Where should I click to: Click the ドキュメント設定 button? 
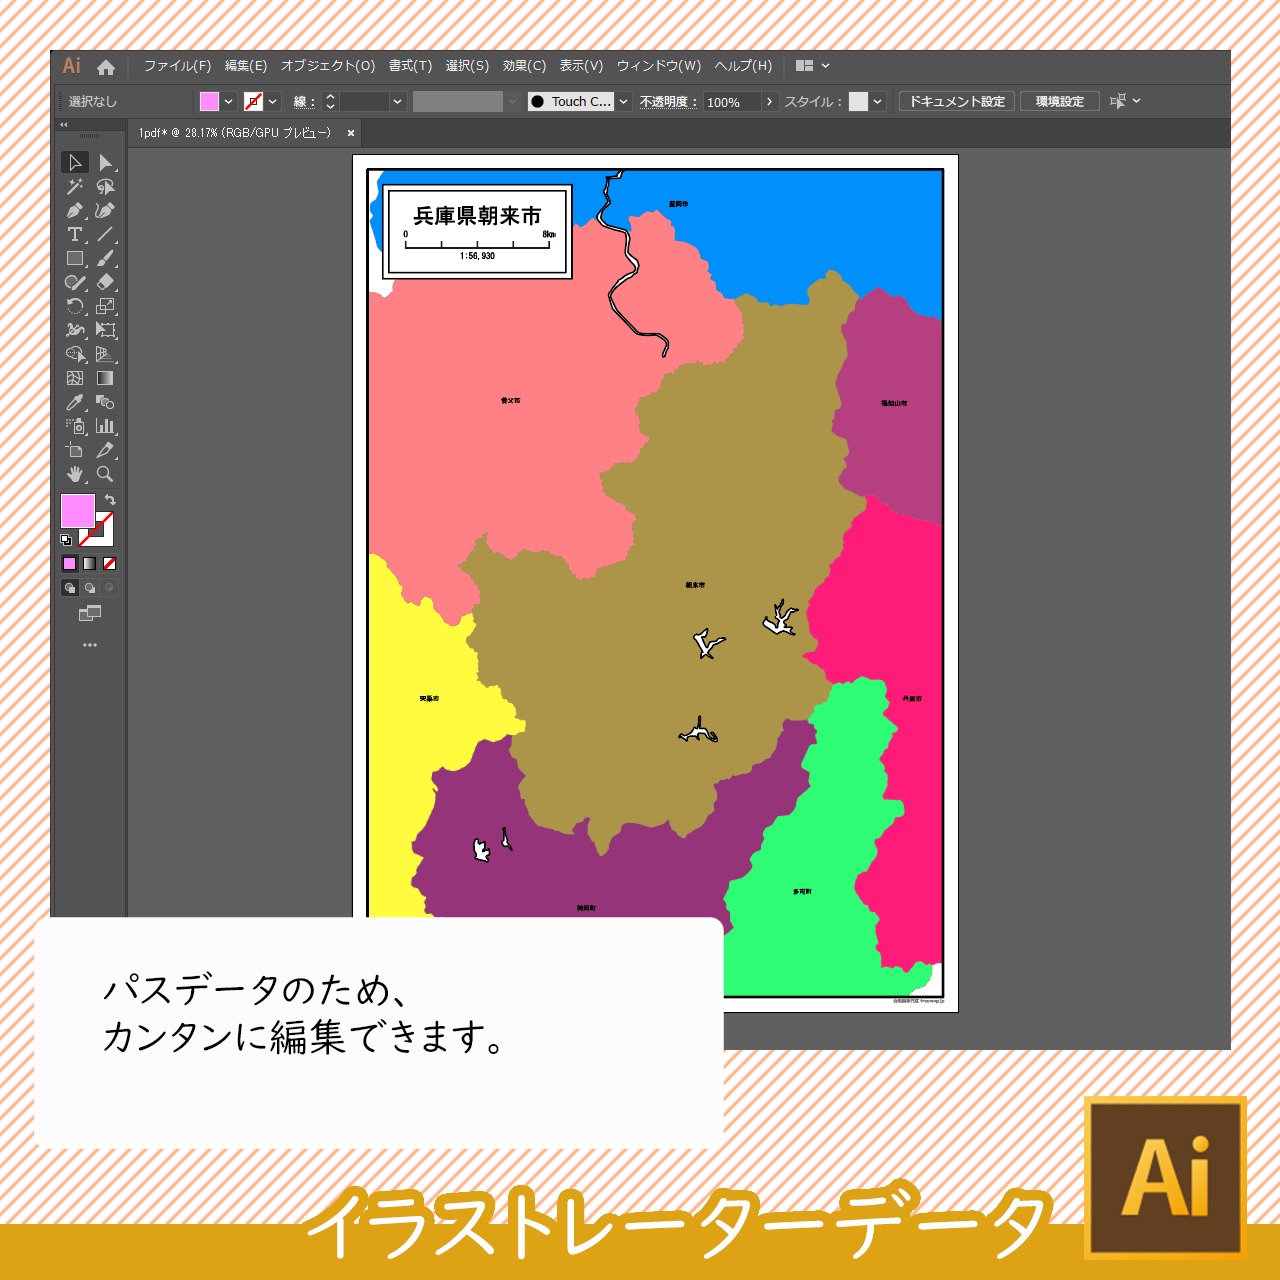(957, 101)
